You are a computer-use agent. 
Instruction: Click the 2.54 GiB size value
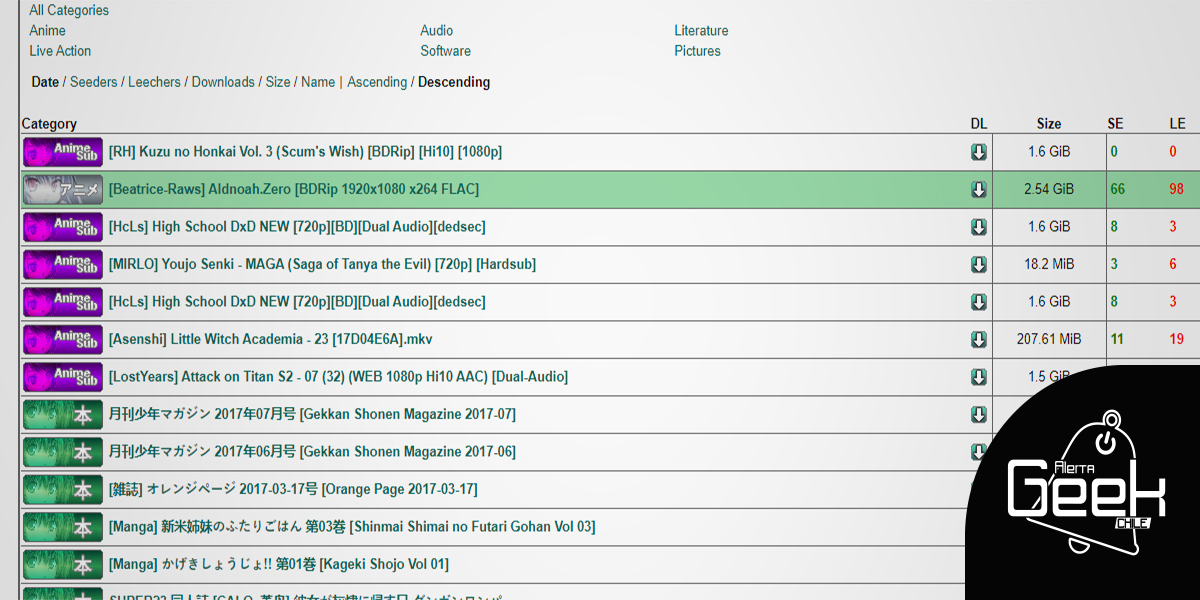point(1049,189)
